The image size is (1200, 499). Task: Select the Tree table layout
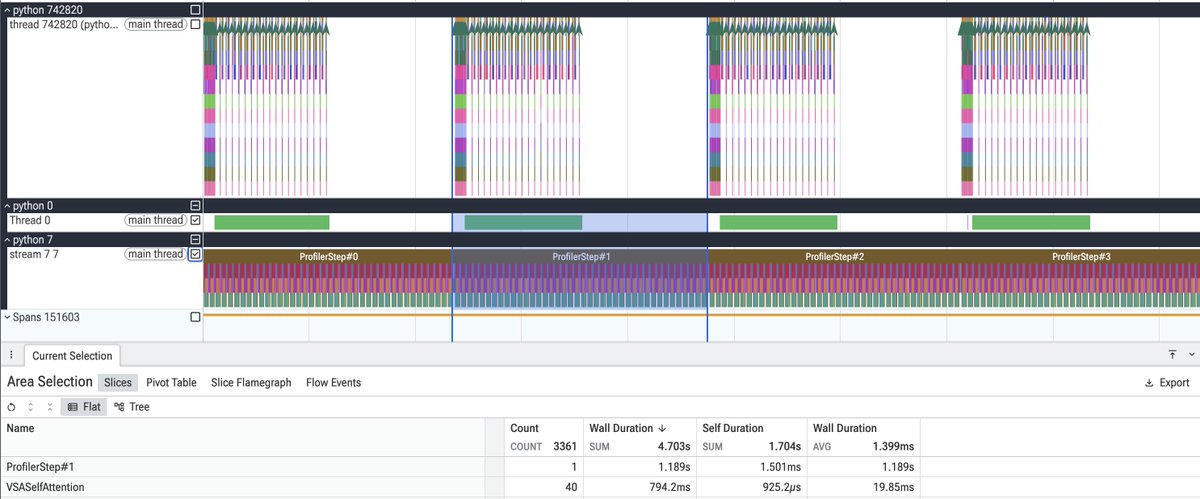point(132,407)
